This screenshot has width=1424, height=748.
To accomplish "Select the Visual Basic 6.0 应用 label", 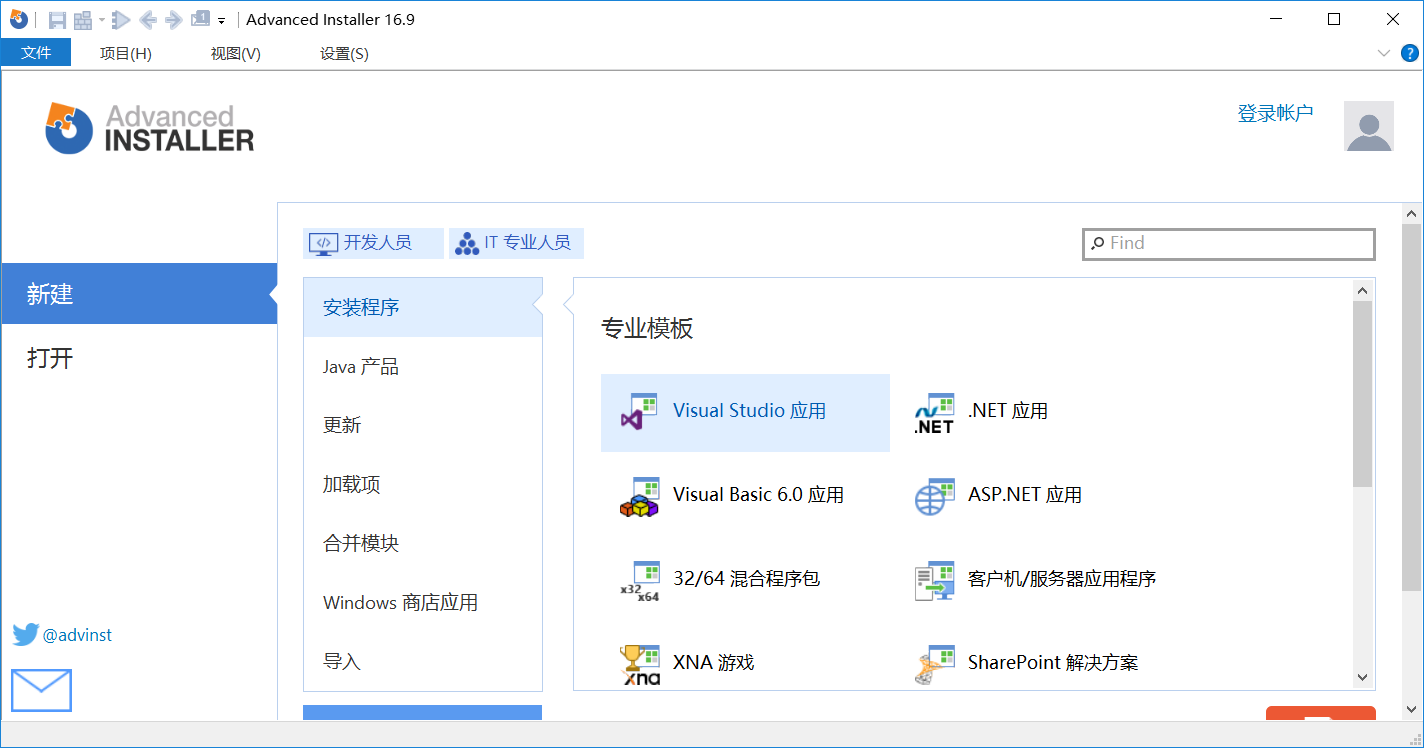I will 759,495.
